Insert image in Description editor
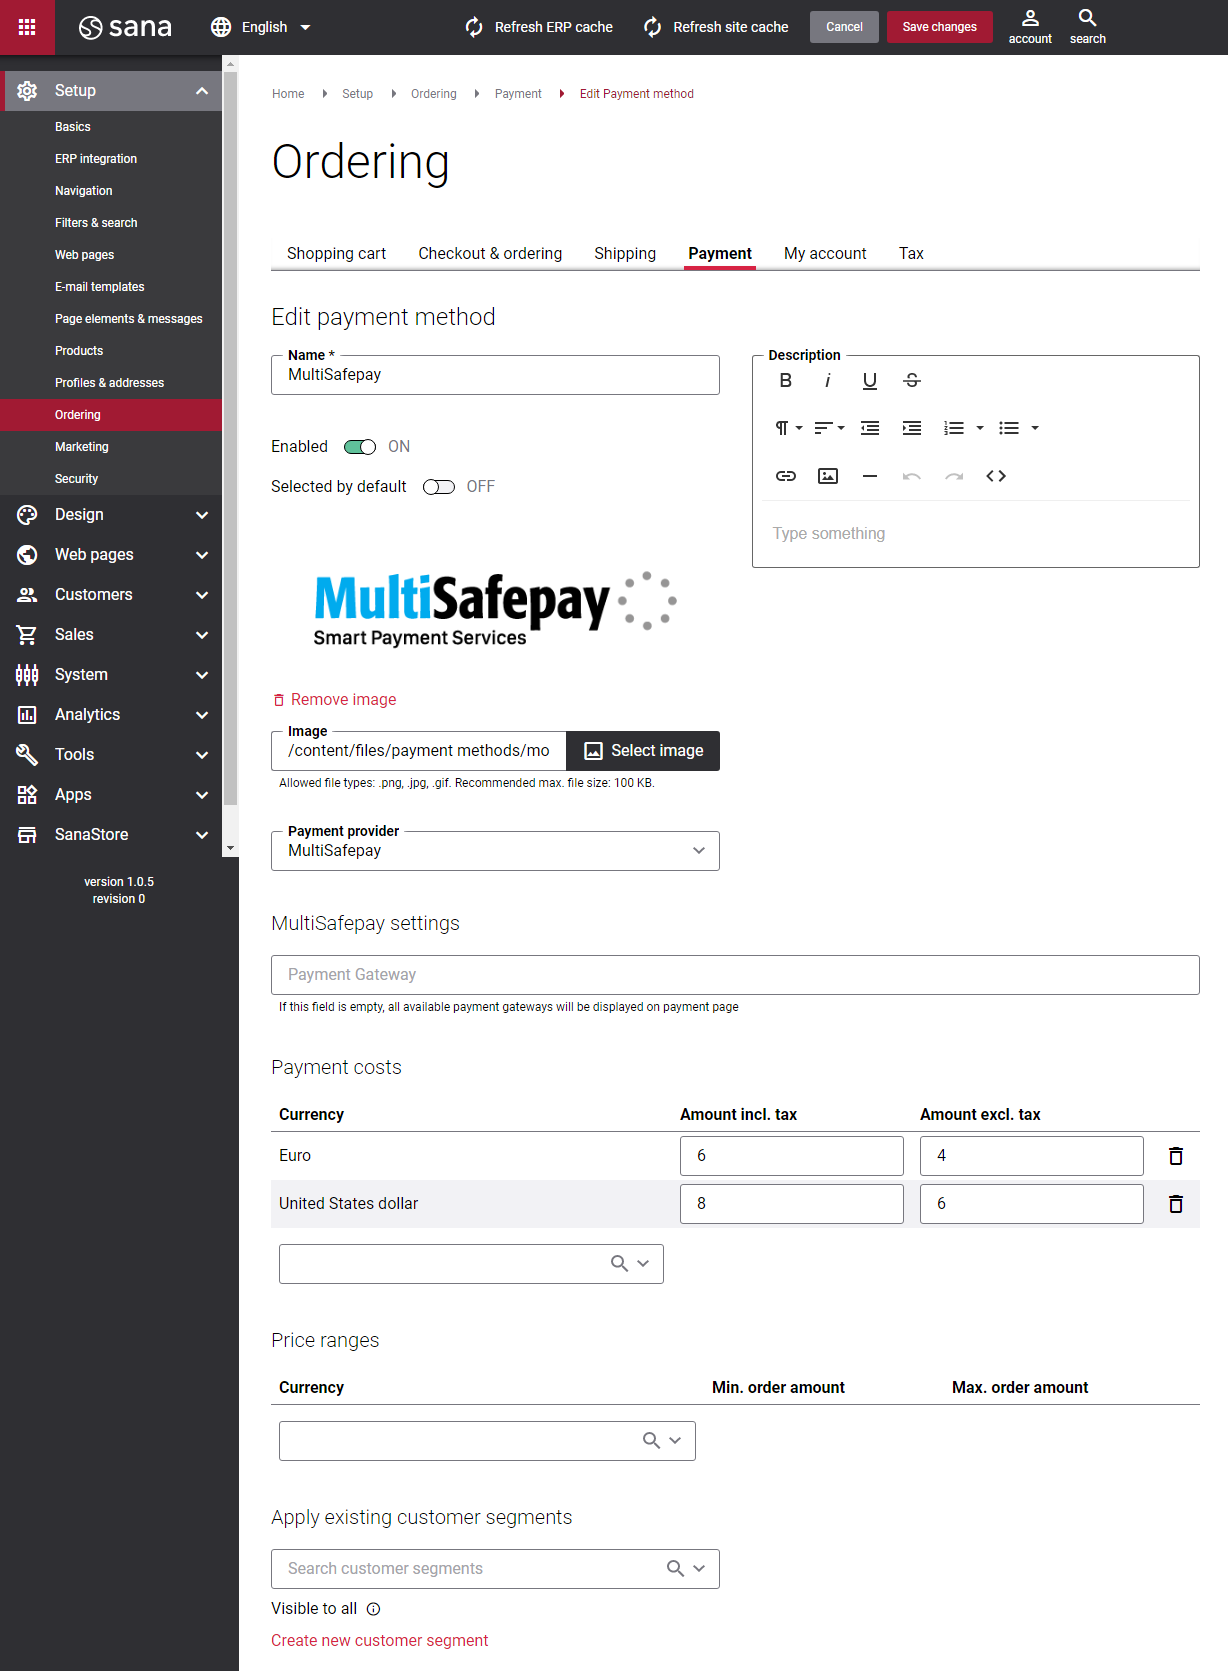 (828, 476)
